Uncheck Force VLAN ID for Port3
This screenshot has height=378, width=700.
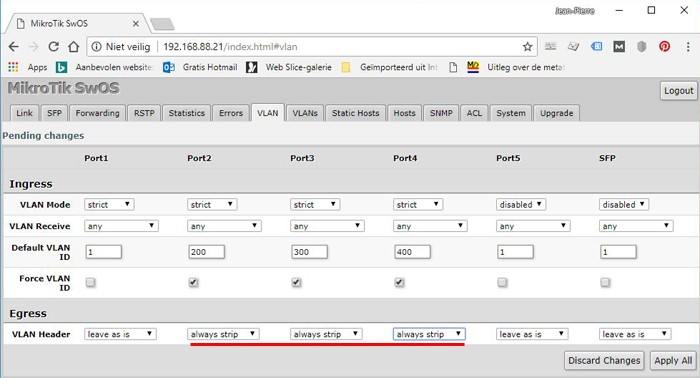[x=296, y=282]
